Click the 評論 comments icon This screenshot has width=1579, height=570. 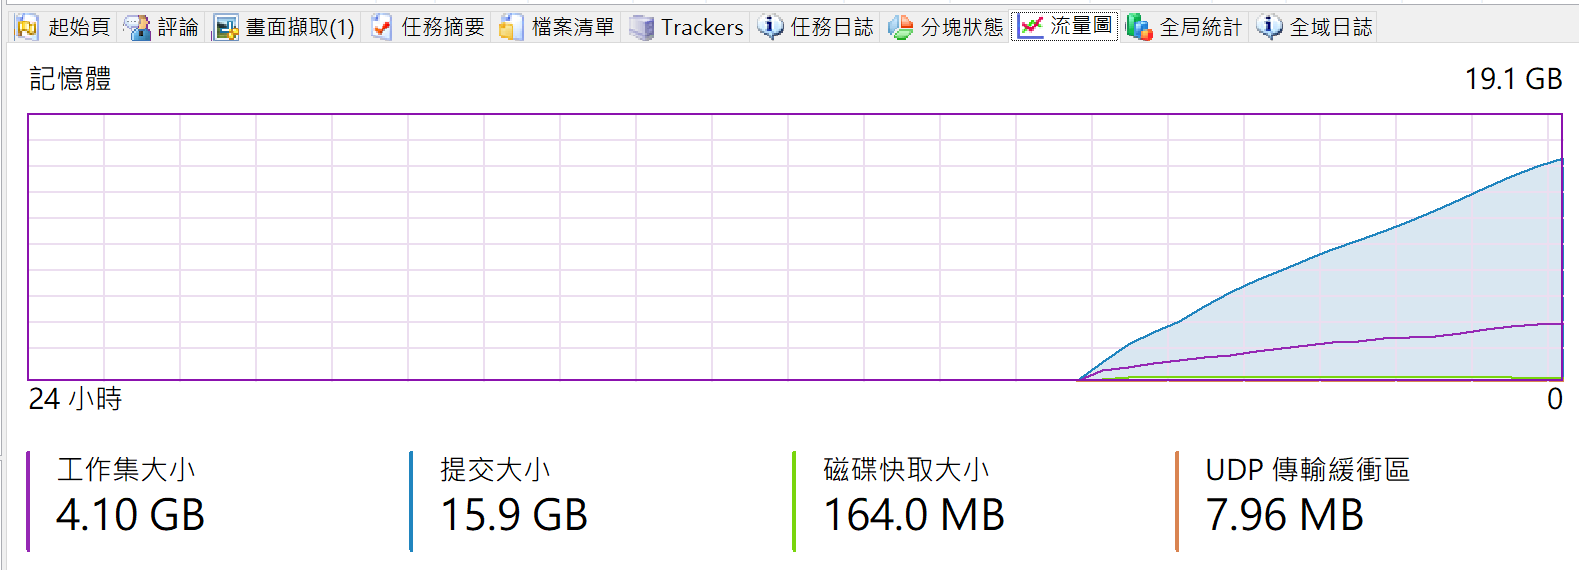pos(137,27)
